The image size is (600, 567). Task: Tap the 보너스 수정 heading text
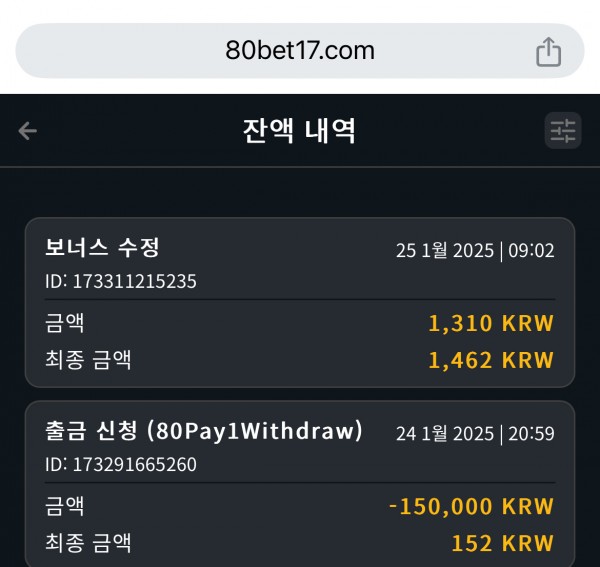click(x=102, y=247)
